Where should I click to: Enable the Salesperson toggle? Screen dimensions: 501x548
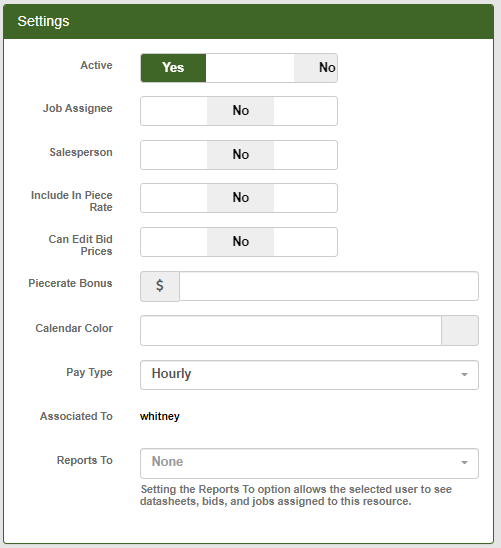pos(239,155)
